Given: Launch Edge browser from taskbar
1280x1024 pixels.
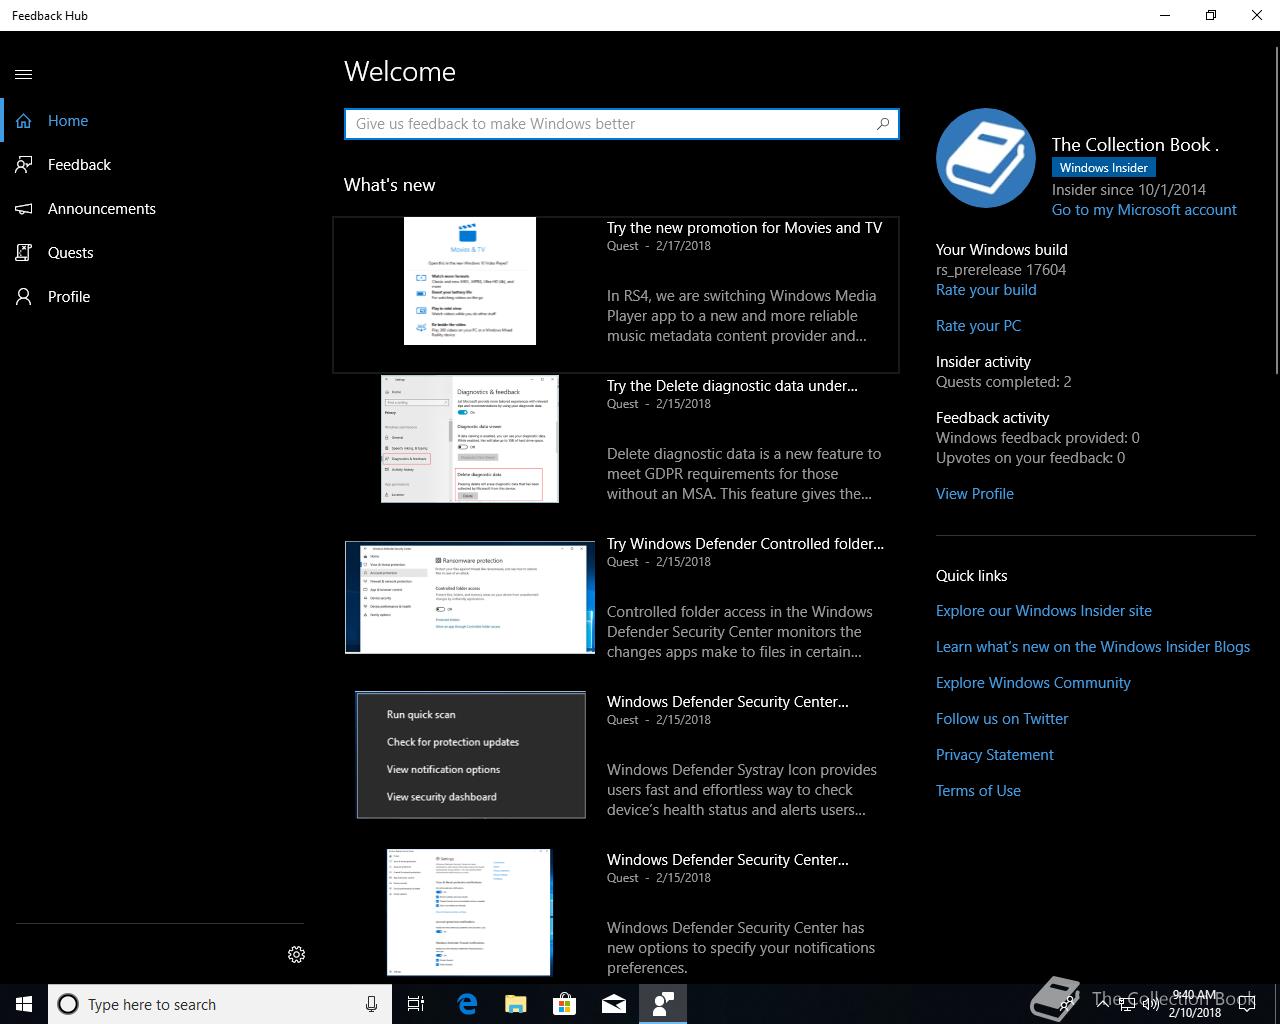Looking at the screenshot, I should (467, 1004).
